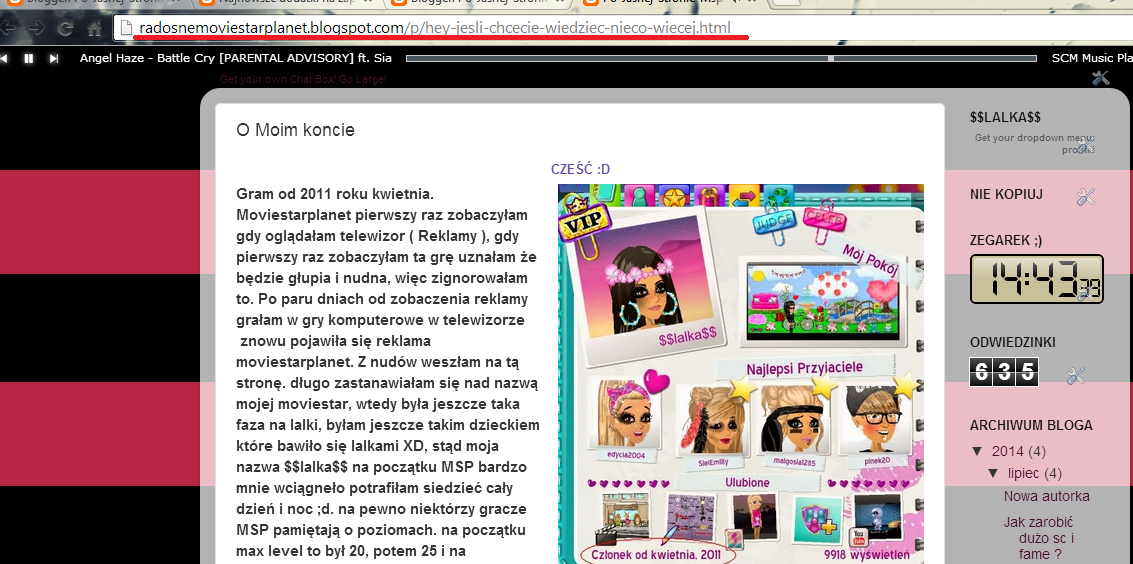Edit the NIE KOPIUJ widget via wrench
Viewport: 1133px width, 564px height.
pyautogui.click(x=1086, y=196)
